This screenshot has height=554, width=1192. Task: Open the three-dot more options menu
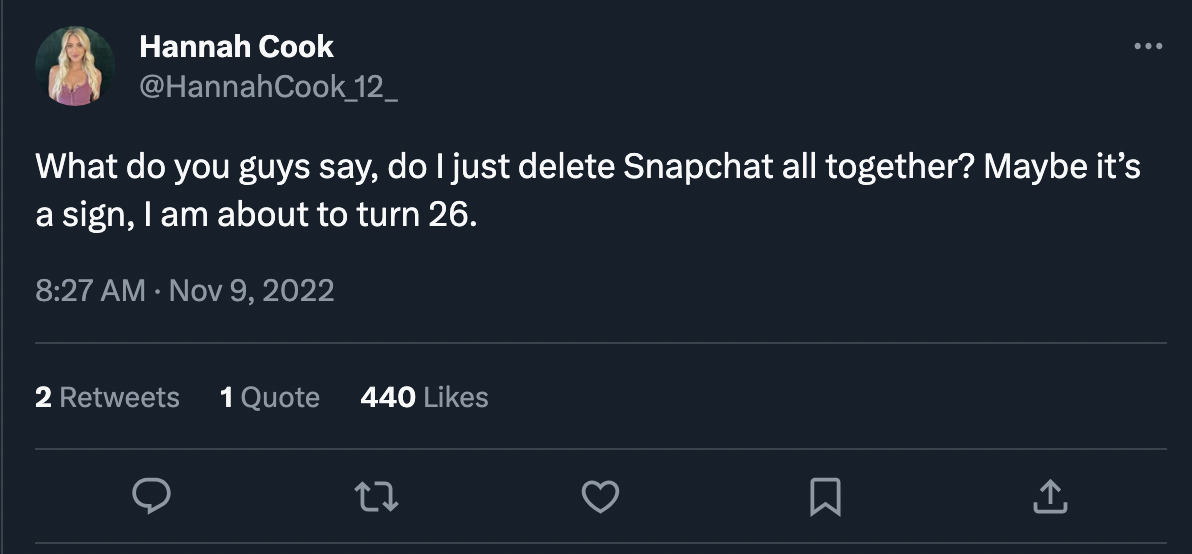[x=1148, y=46]
